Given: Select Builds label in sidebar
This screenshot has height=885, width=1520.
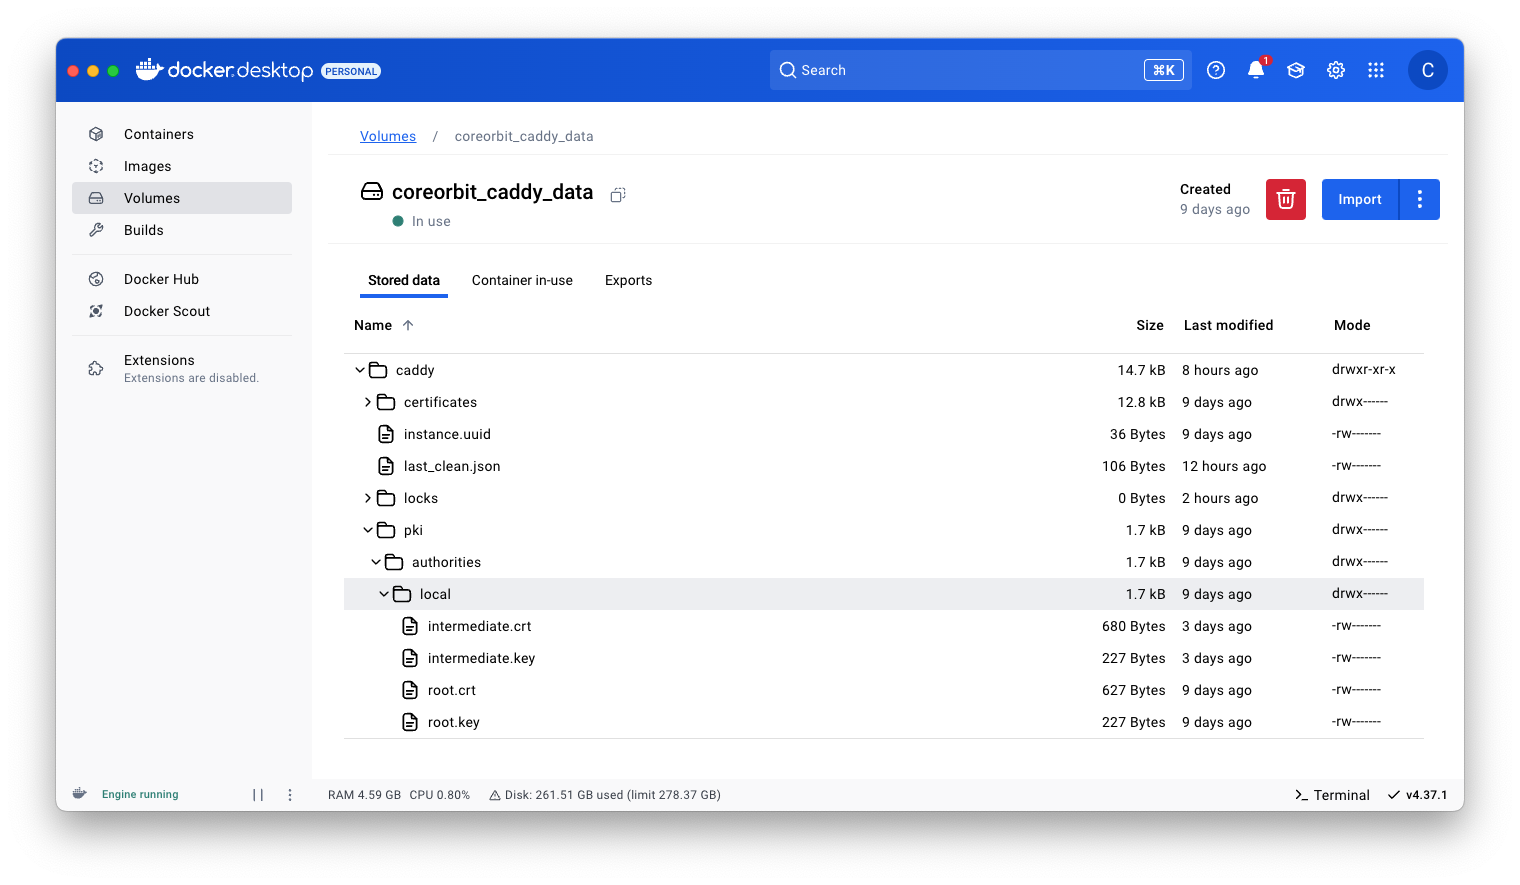Looking at the screenshot, I should [144, 230].
